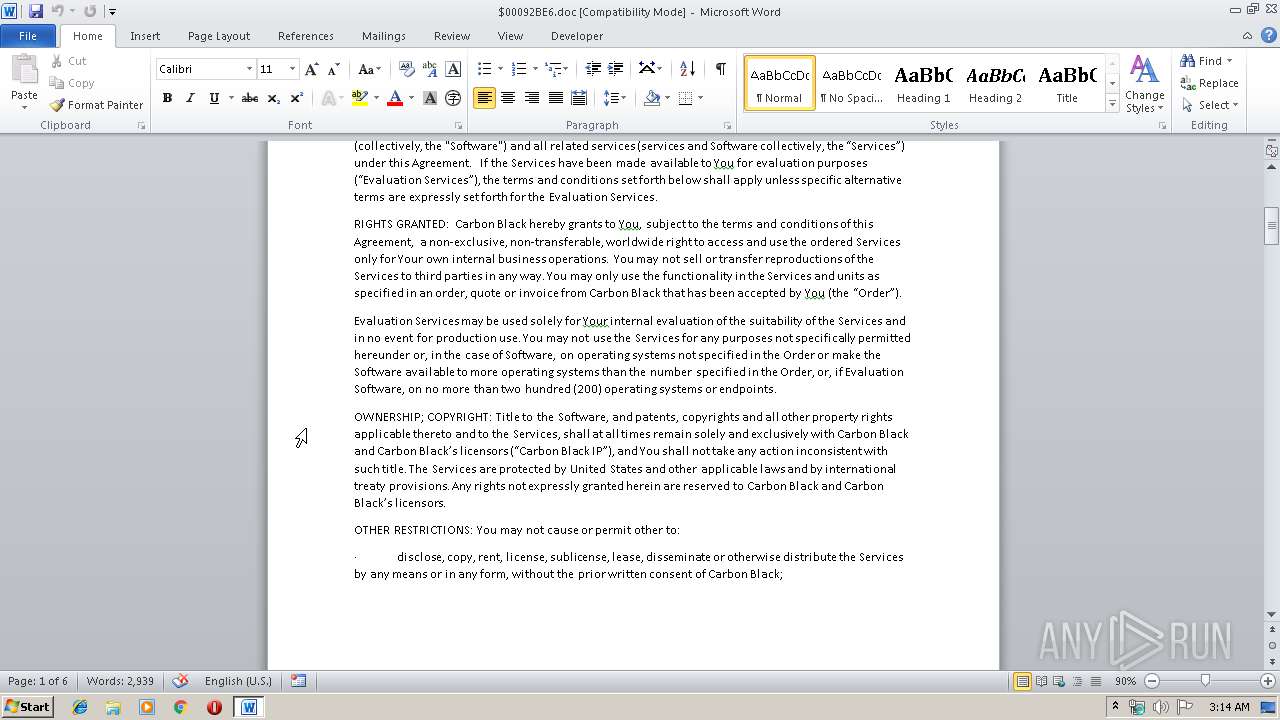Switch to Print Layout view in status bar
1280x720 pixels.
point(1022,681)
